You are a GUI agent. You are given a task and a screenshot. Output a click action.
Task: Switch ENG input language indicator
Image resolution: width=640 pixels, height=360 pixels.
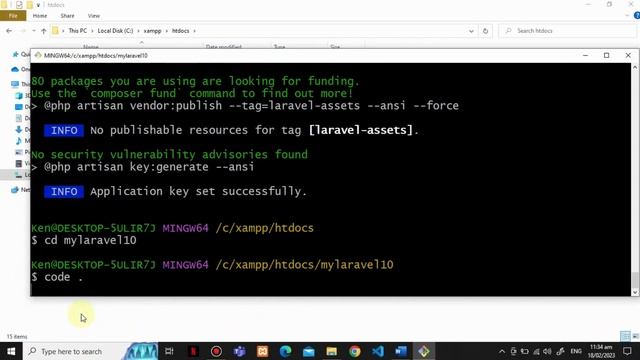[576, 351]
